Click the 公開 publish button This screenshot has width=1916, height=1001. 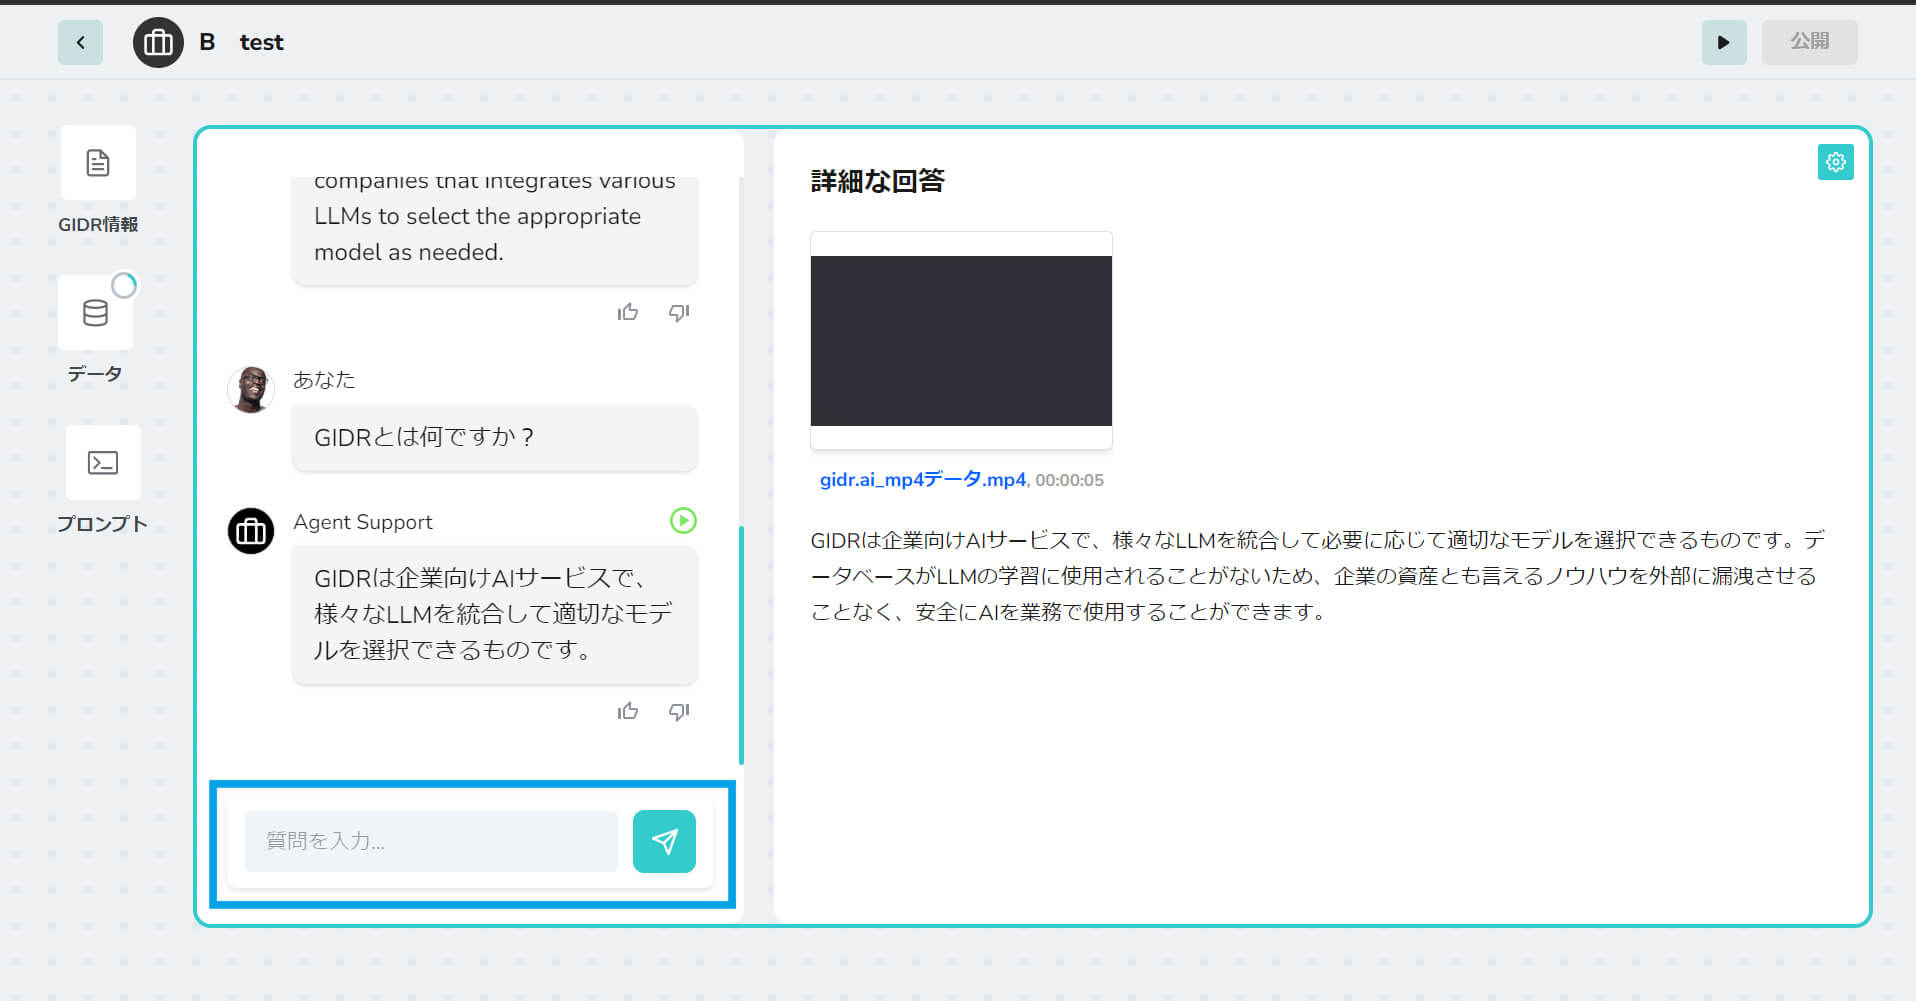click(x=1809, y=42)
